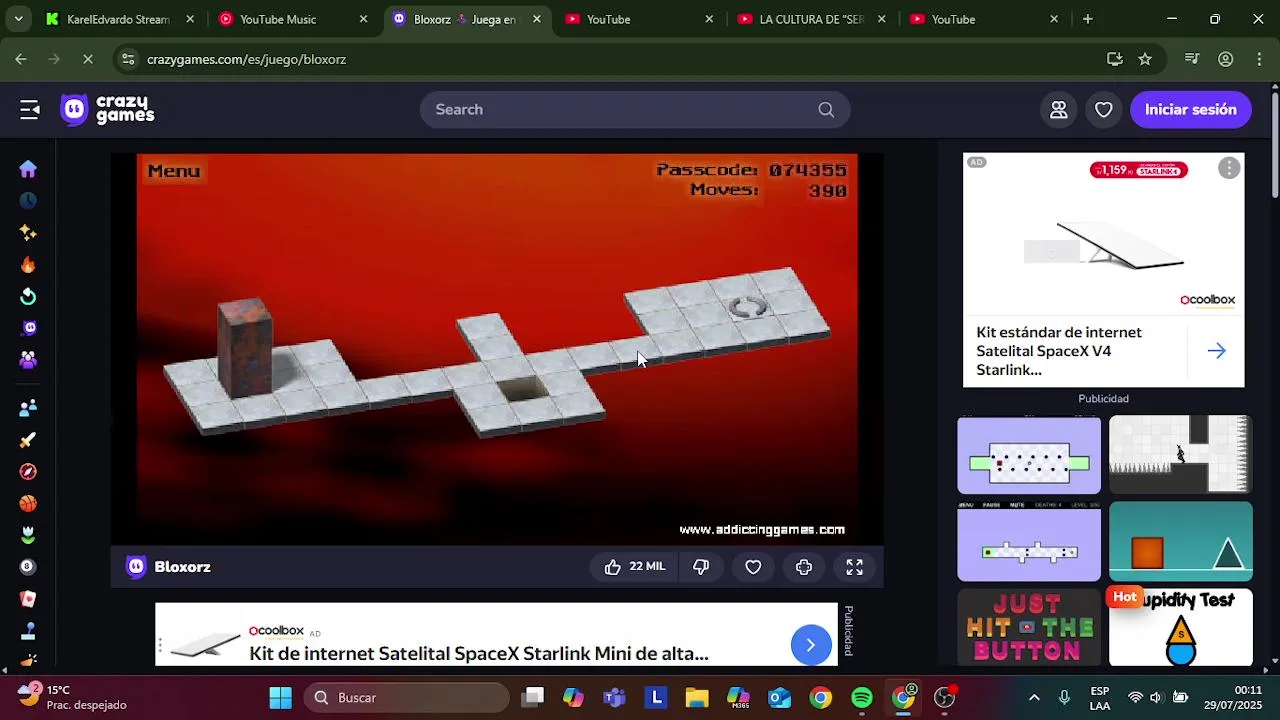The height and width of the screenshot is (720, 1280).
Task: Open the weather widget 15°C
Action: [71, 697]
